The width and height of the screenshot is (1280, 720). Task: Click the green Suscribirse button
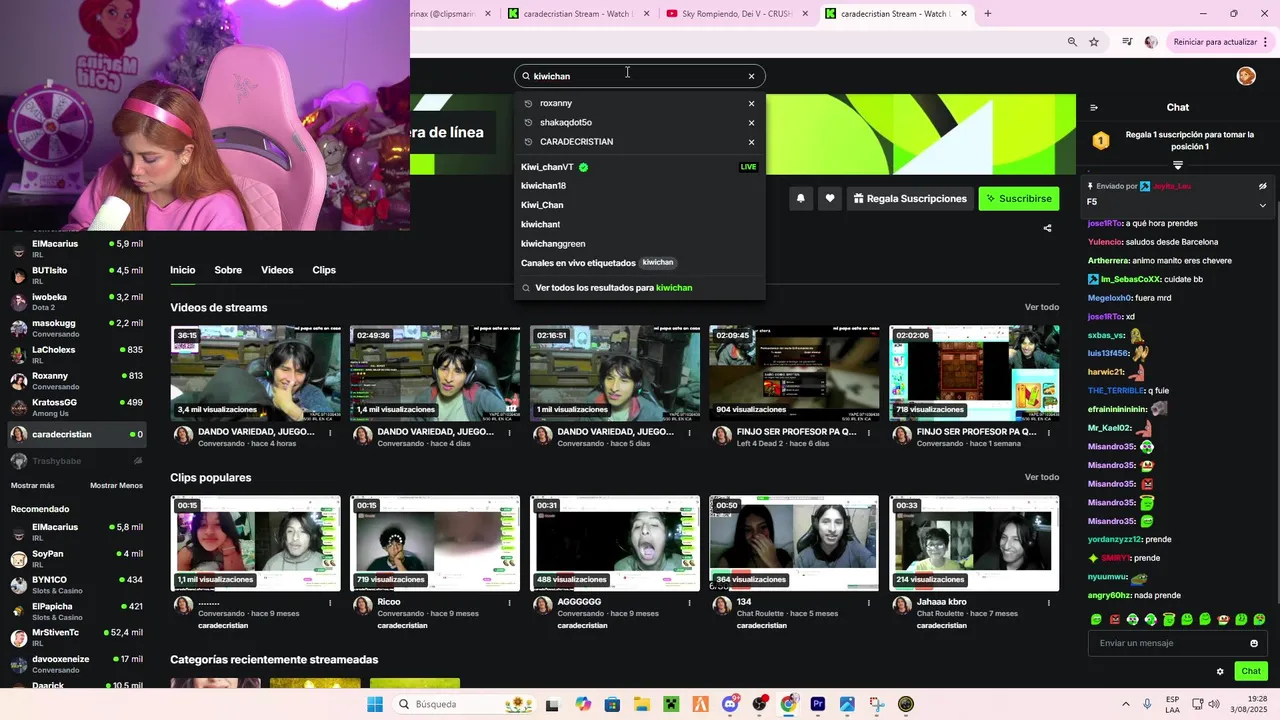coord(1018,198)
